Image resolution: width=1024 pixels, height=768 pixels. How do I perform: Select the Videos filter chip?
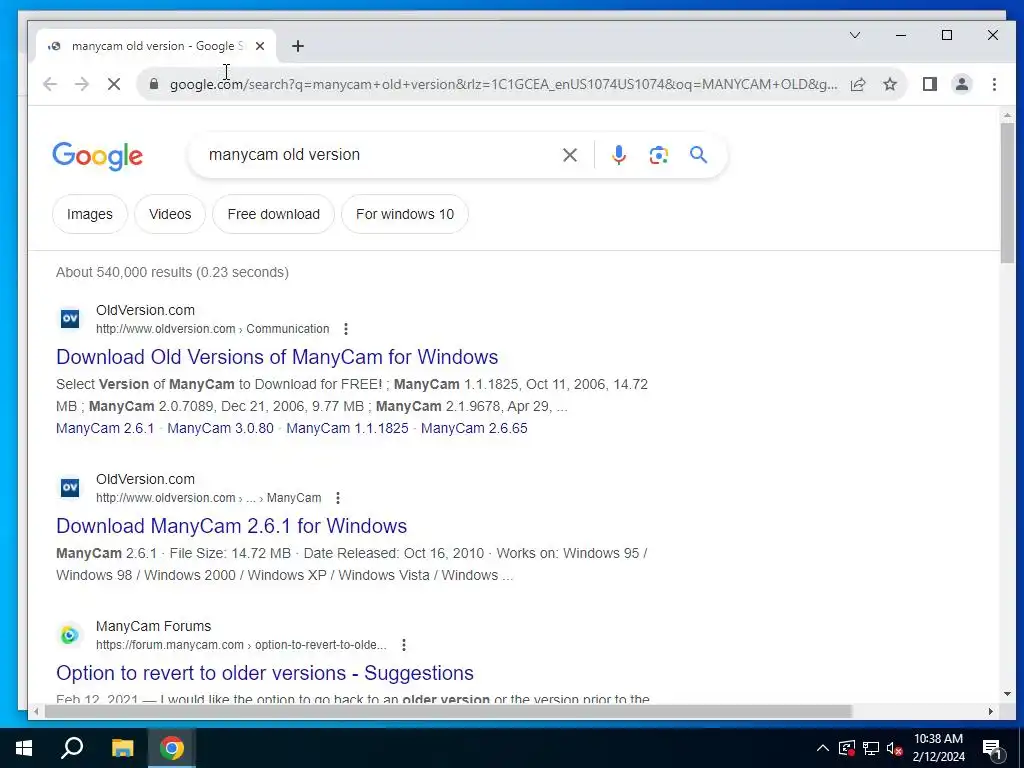point(170,214)
